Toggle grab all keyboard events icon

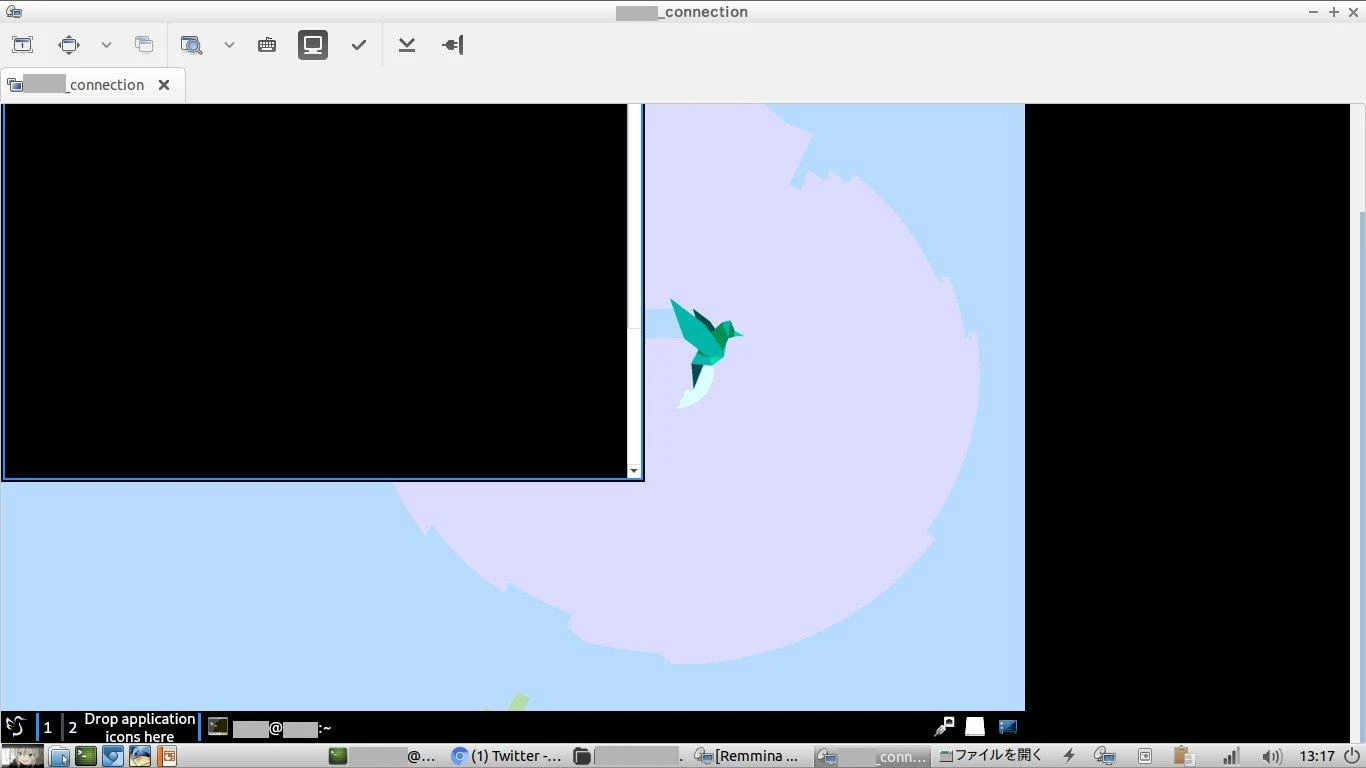click(x=267, y=45)
